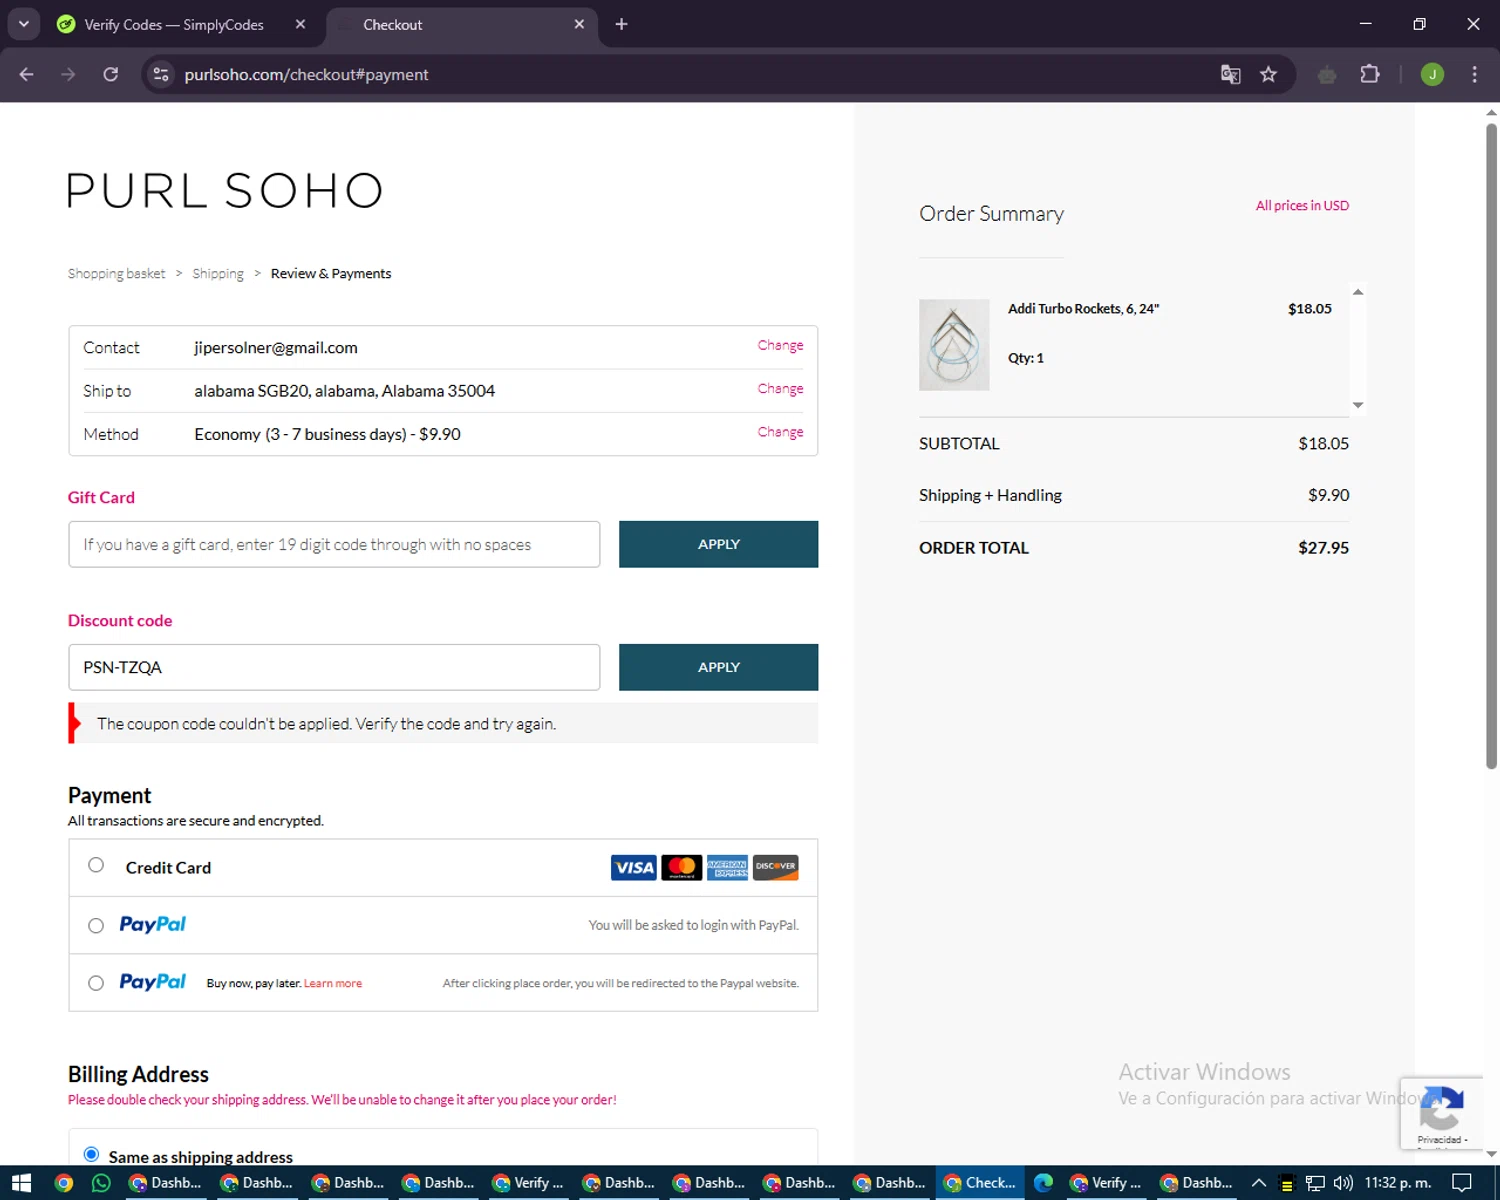Viewport: 1500px width, 1200px height.
Task: Select PayPal Buy now, pay later option
Action: [96, 983]
